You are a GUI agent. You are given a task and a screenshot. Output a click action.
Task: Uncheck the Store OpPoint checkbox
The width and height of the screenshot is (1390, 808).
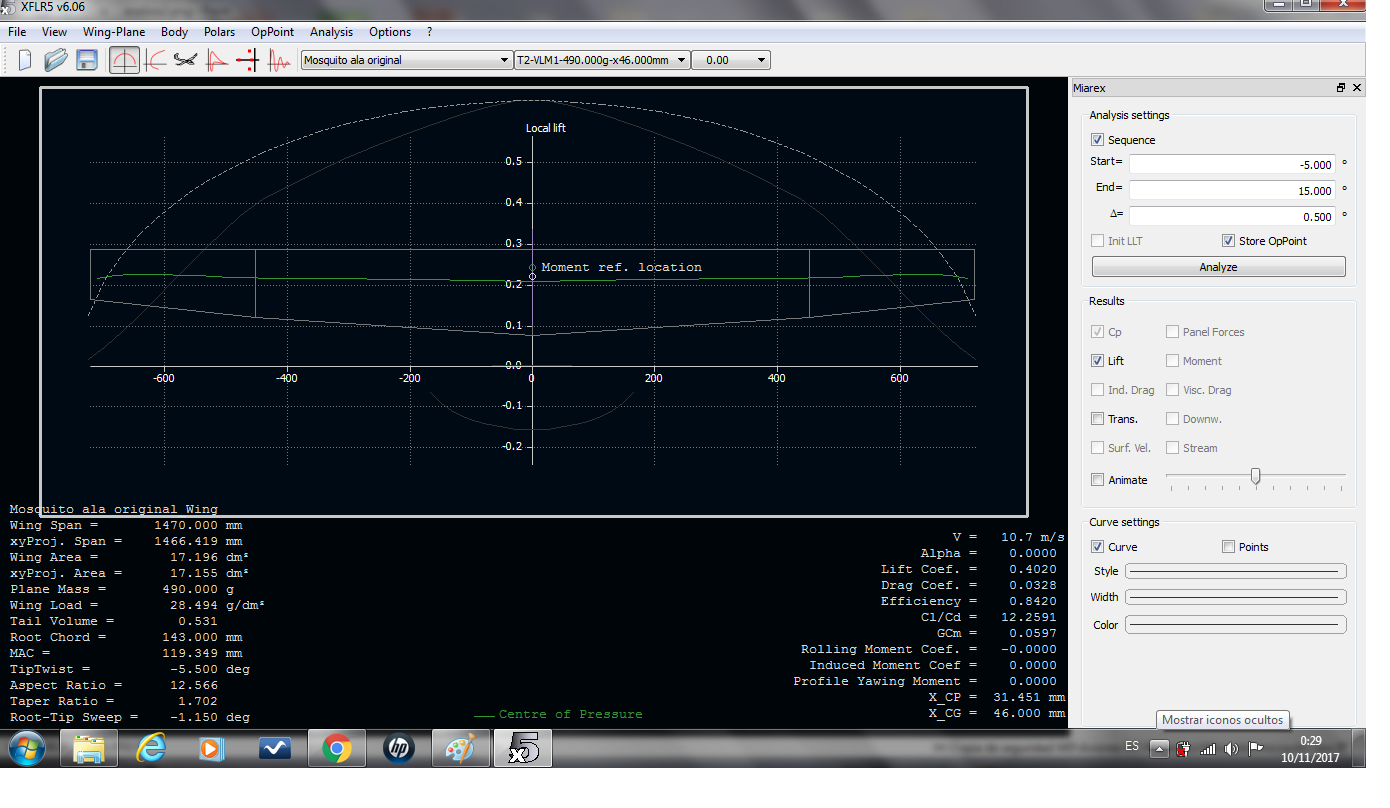click(1228, 241)
